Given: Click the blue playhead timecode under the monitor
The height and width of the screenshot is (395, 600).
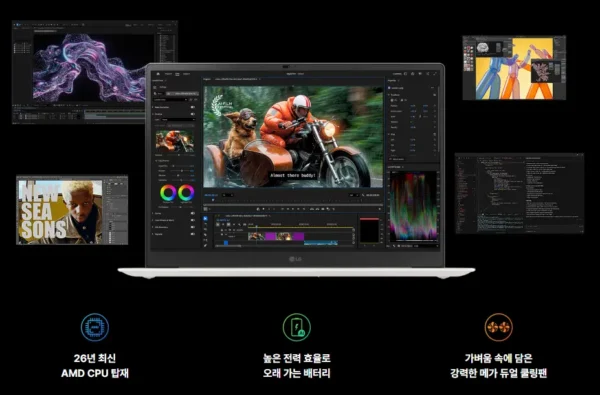Looking at the screenshot, I should point(211,195).
